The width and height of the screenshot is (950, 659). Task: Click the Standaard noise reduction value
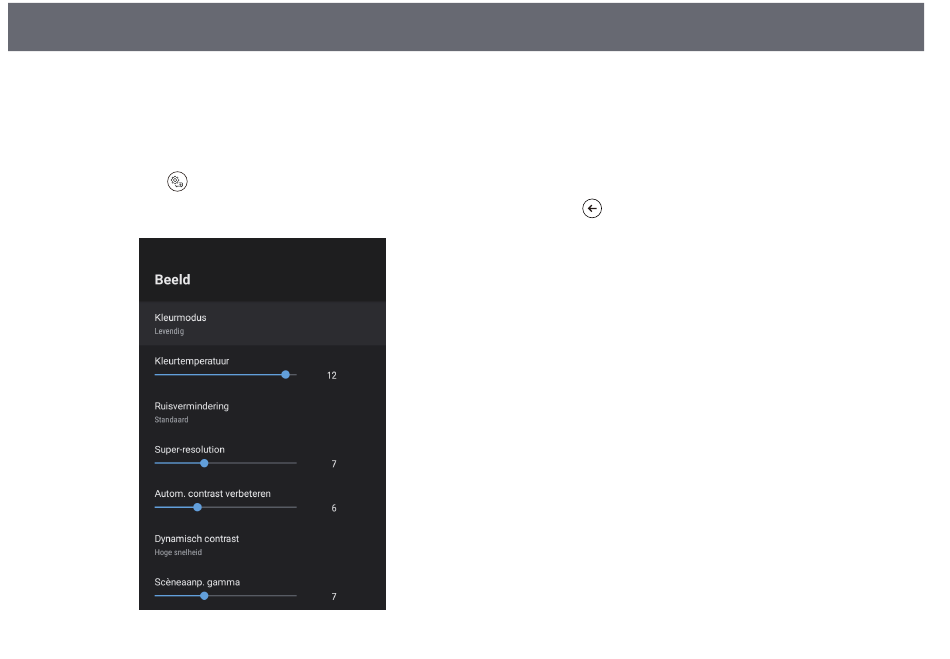tap(171, 420)
